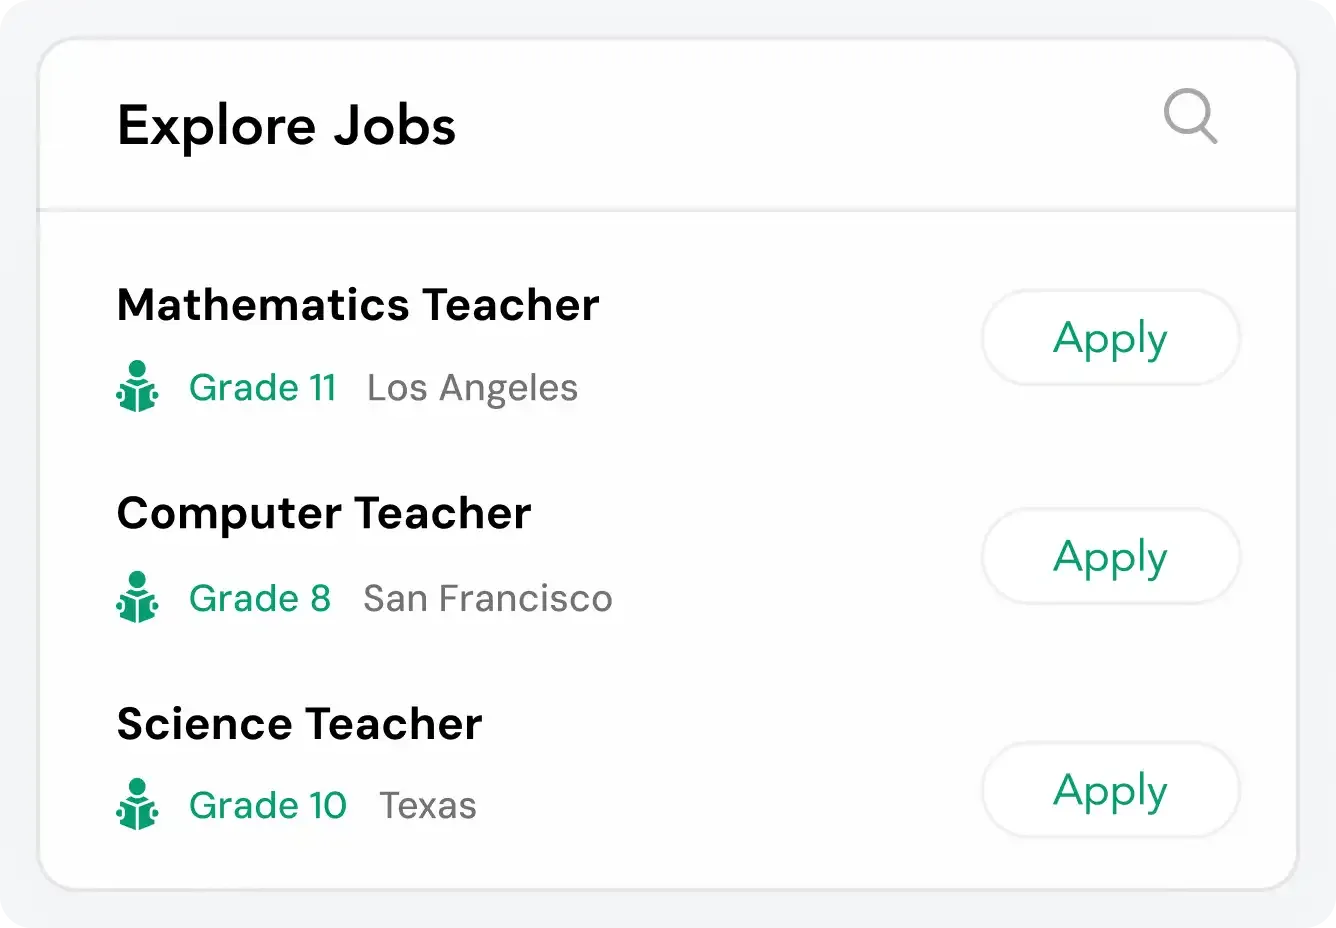
Task: Select the Grade 10 label
Action: 267,805
